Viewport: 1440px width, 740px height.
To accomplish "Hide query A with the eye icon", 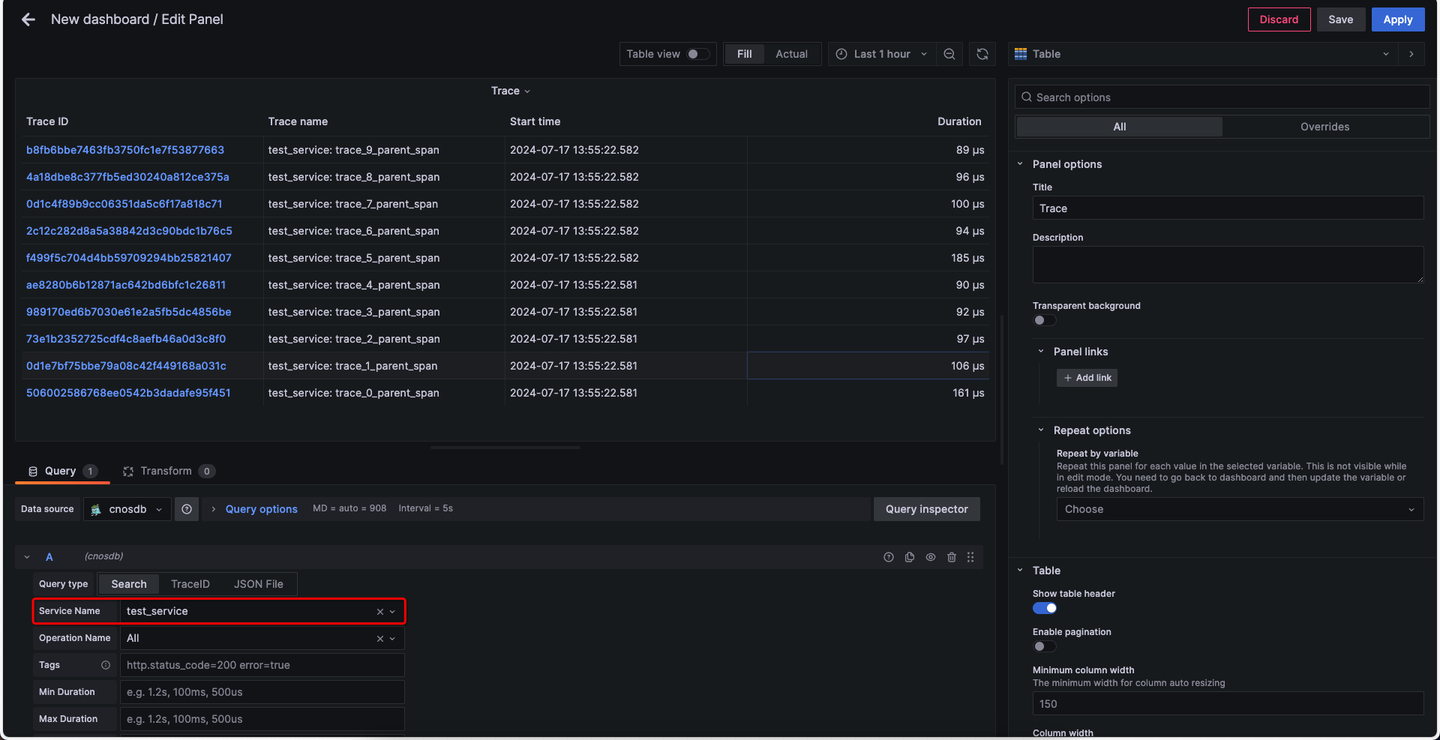I will point(930,557).
